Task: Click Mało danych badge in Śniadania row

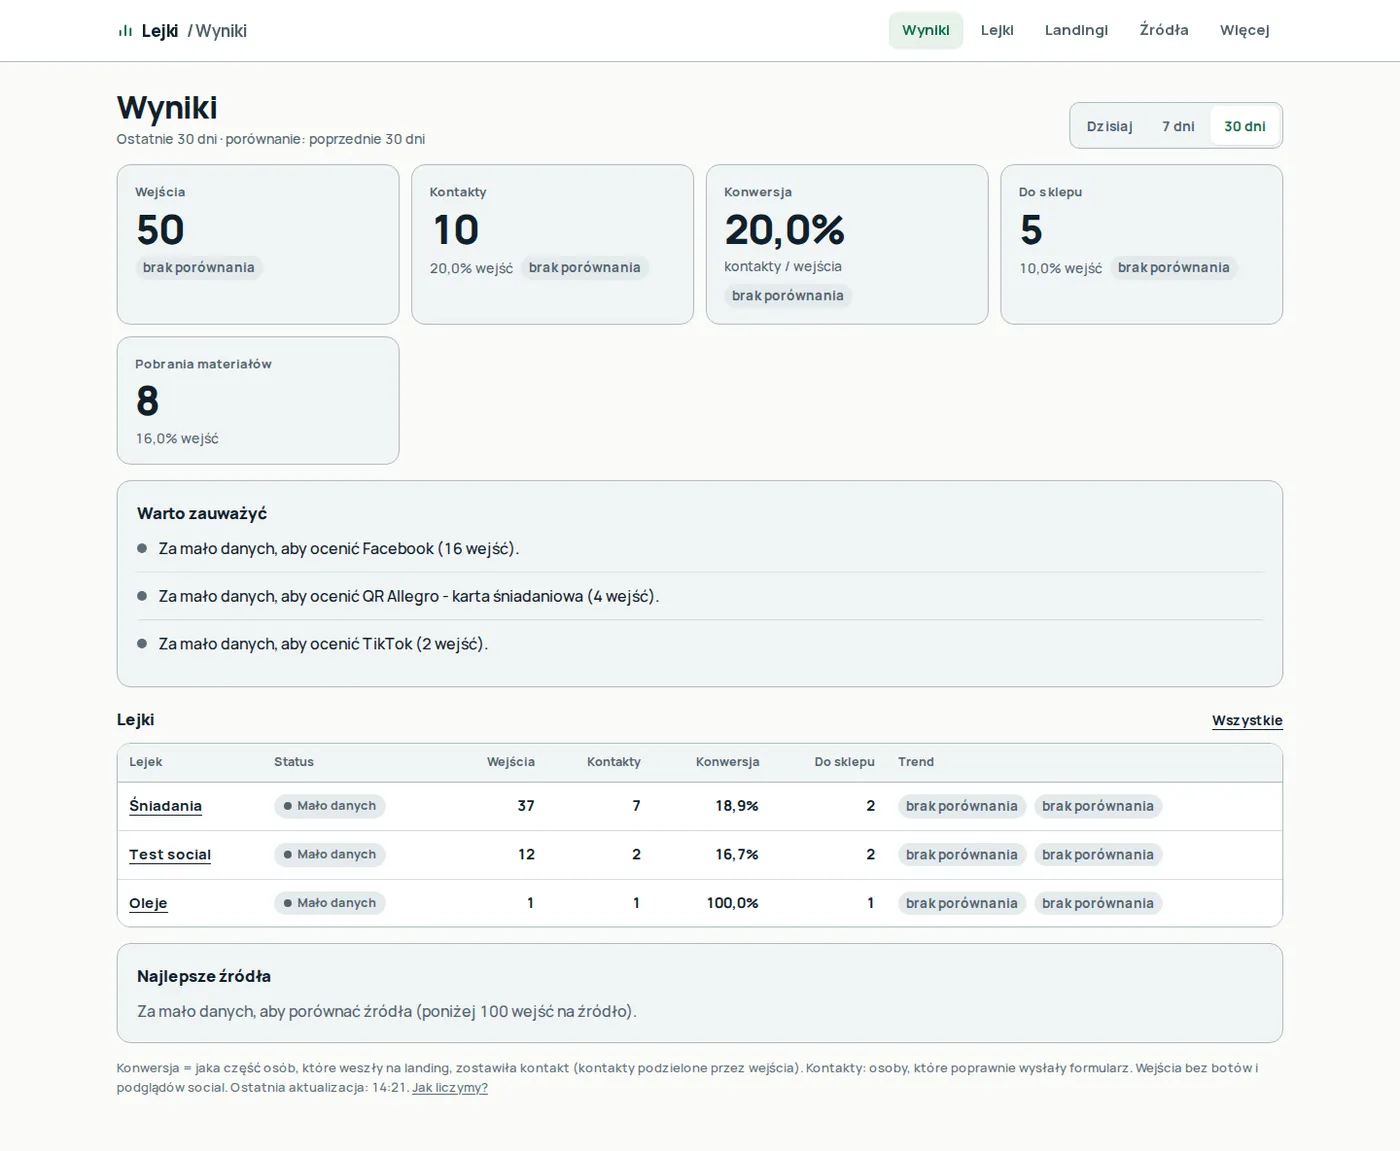Action: tap(330, 806)
